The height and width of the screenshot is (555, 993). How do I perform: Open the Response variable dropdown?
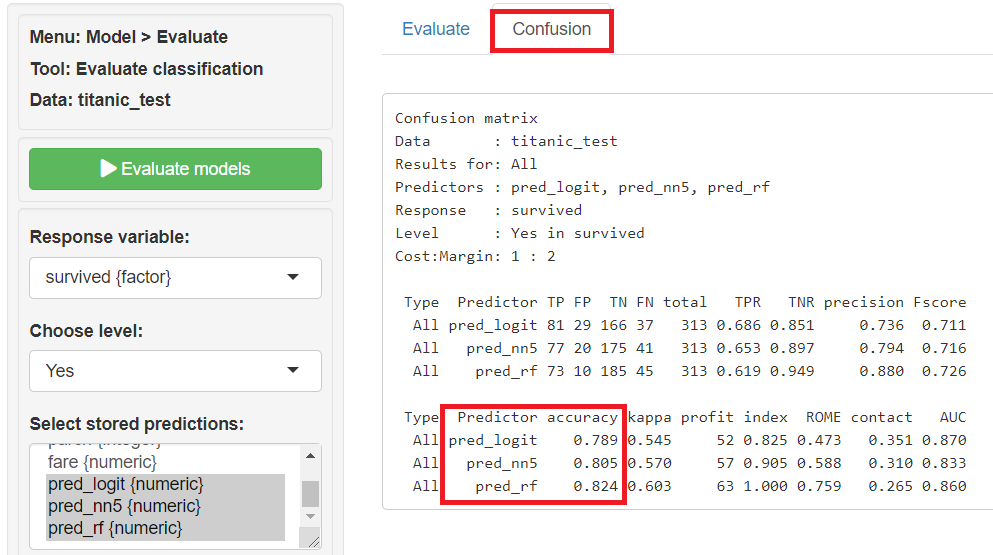coord(175,278)
